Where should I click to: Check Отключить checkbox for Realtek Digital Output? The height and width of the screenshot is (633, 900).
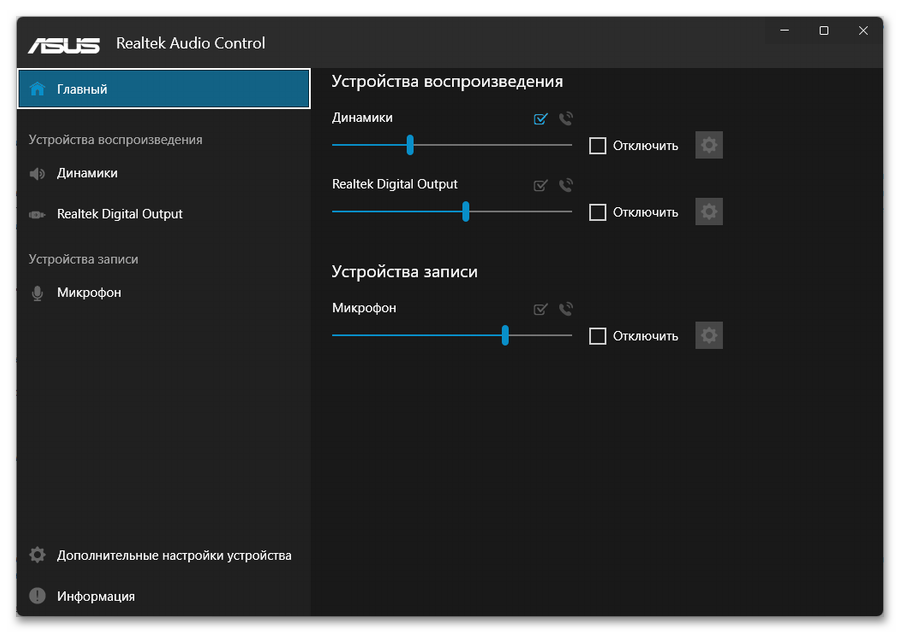(x=598, y=212)
